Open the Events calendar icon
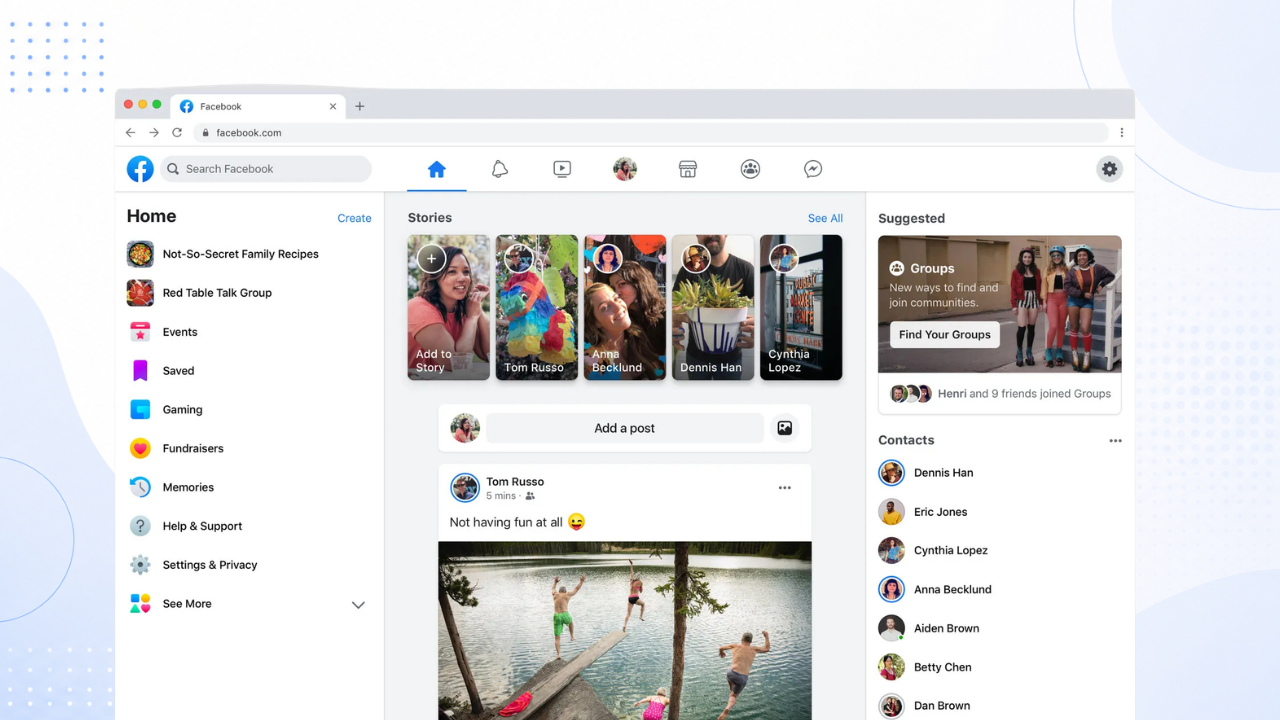1280x720 pixels. (x=140, y=332)
